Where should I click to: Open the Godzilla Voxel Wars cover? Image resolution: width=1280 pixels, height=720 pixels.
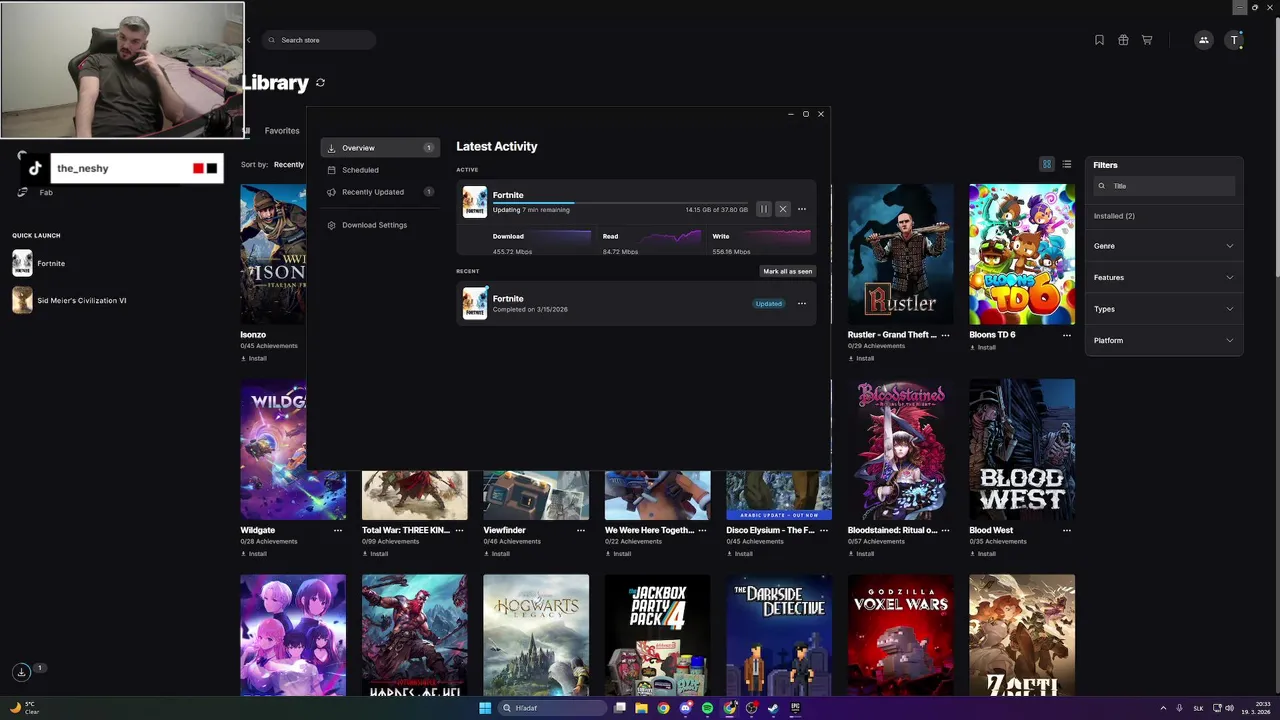(x=901, y=635)
